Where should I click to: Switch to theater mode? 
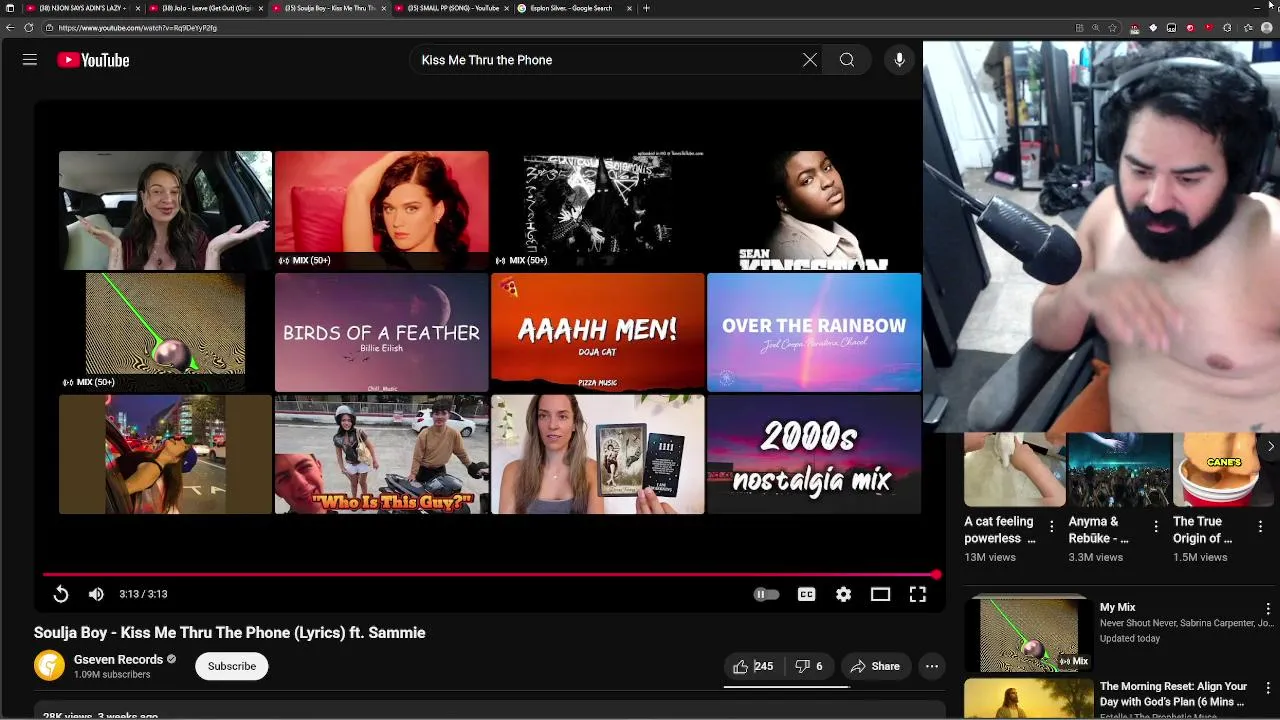880,594
